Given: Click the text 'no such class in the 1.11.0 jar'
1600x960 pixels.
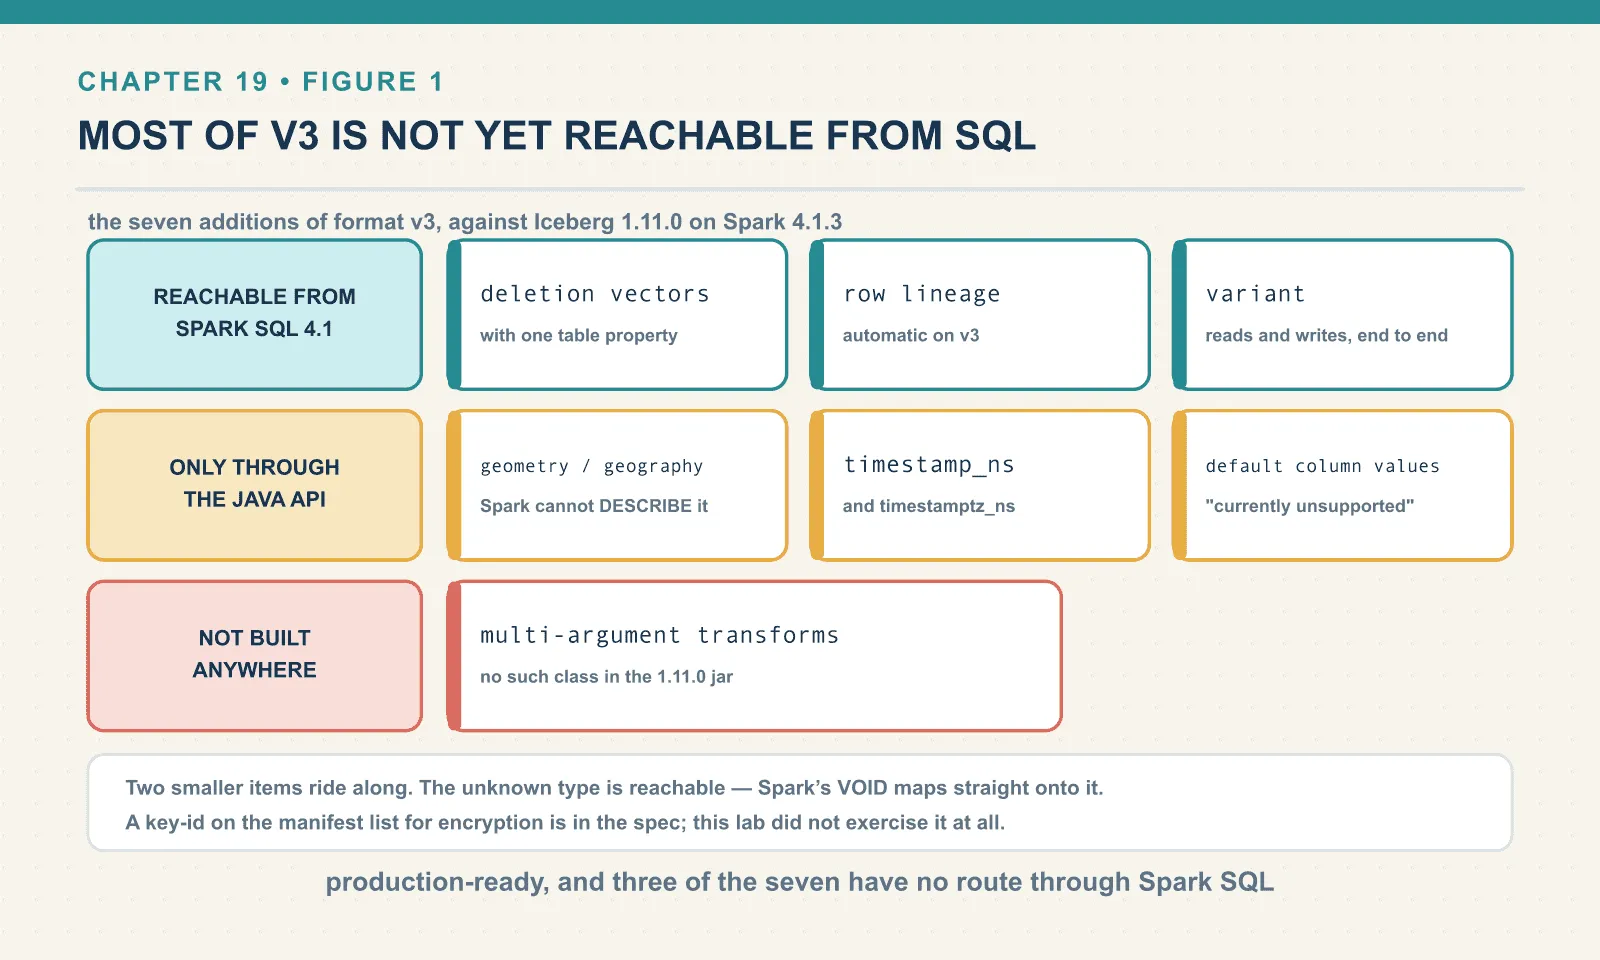Looking at the screenshot, I should [x=606, y=677].
